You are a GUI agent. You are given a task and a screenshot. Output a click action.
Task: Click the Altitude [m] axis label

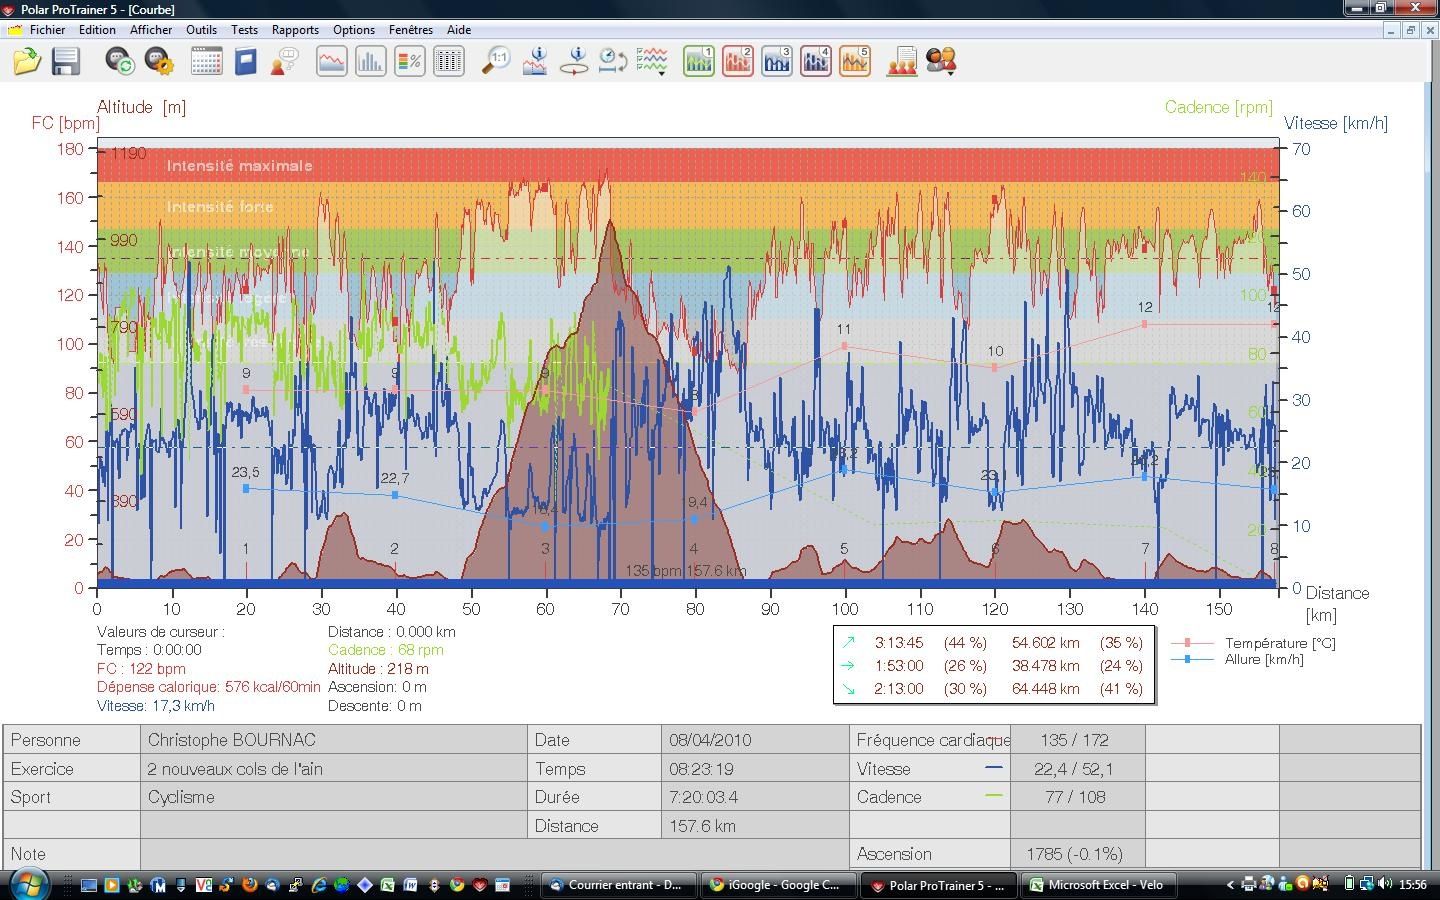[141, 107]
